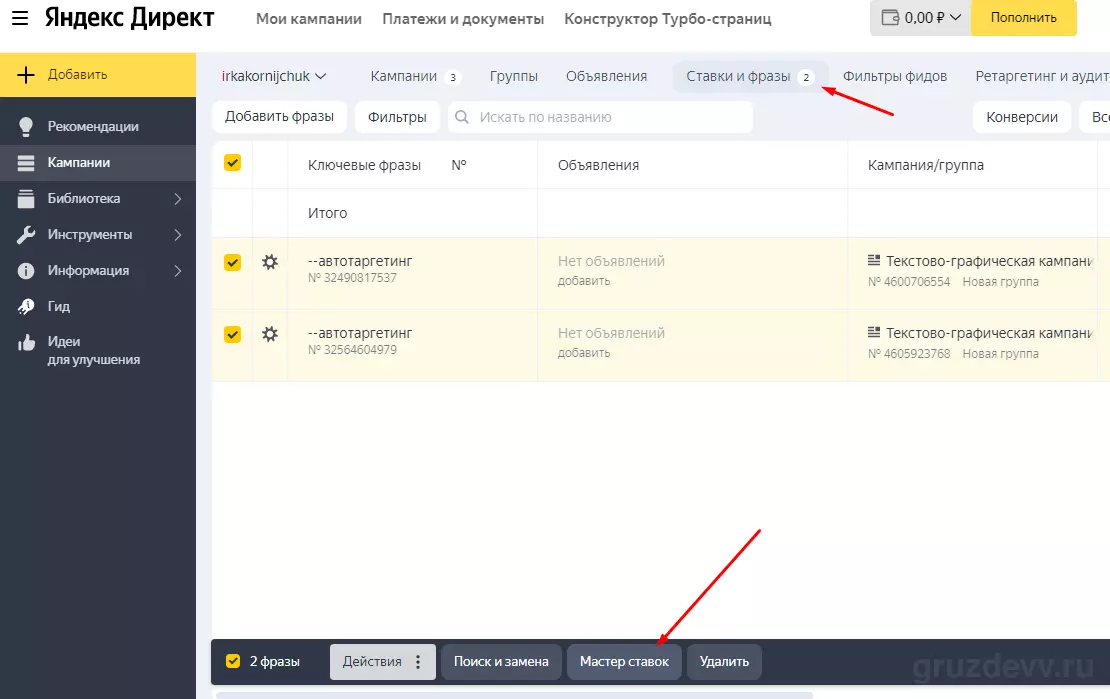This screenshot has width=1110, height=699.
Task: Click the plus icon next to Добавить
Action: [25, 75]
